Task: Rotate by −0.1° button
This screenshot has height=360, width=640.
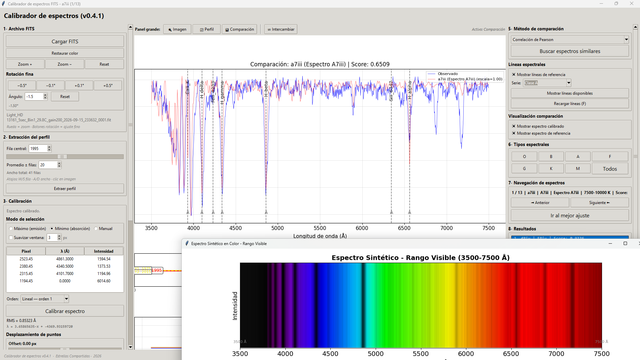Action: [50, 85]
